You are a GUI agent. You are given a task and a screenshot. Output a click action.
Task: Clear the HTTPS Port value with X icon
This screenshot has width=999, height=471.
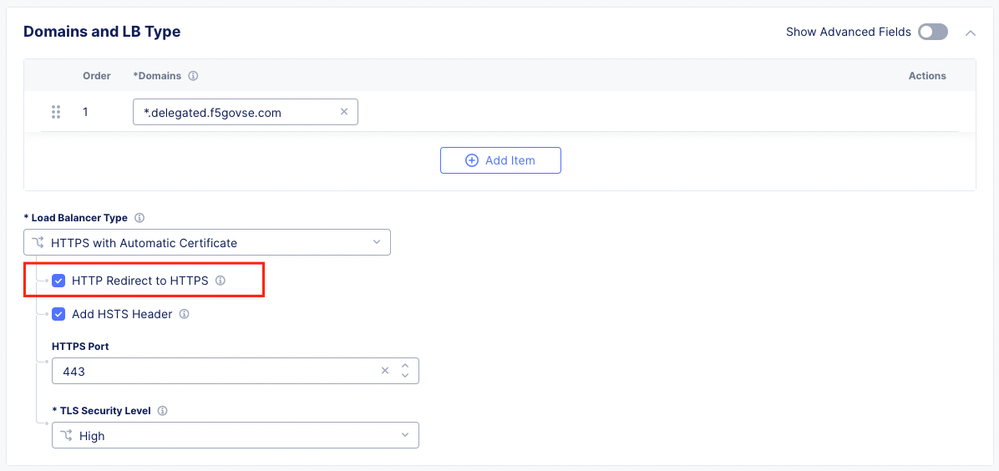pyautogui.click(x=385, y=371)
